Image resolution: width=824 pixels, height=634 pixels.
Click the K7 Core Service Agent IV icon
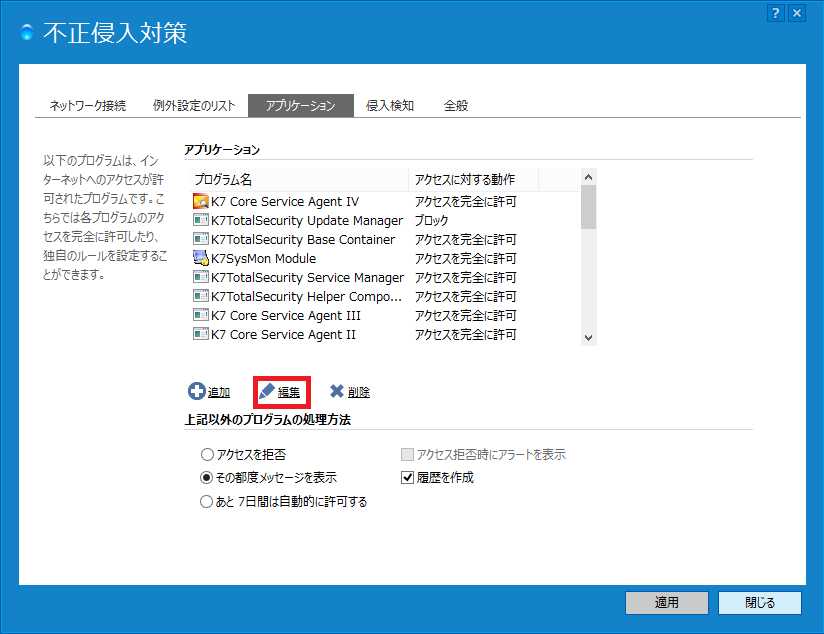(x=201, y=201)
